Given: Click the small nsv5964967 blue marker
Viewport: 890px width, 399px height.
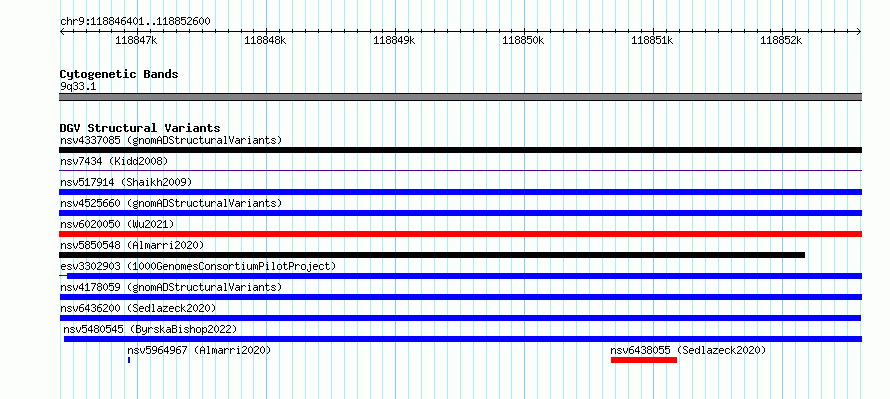Looking at the screenshot, I should [129, 360].
